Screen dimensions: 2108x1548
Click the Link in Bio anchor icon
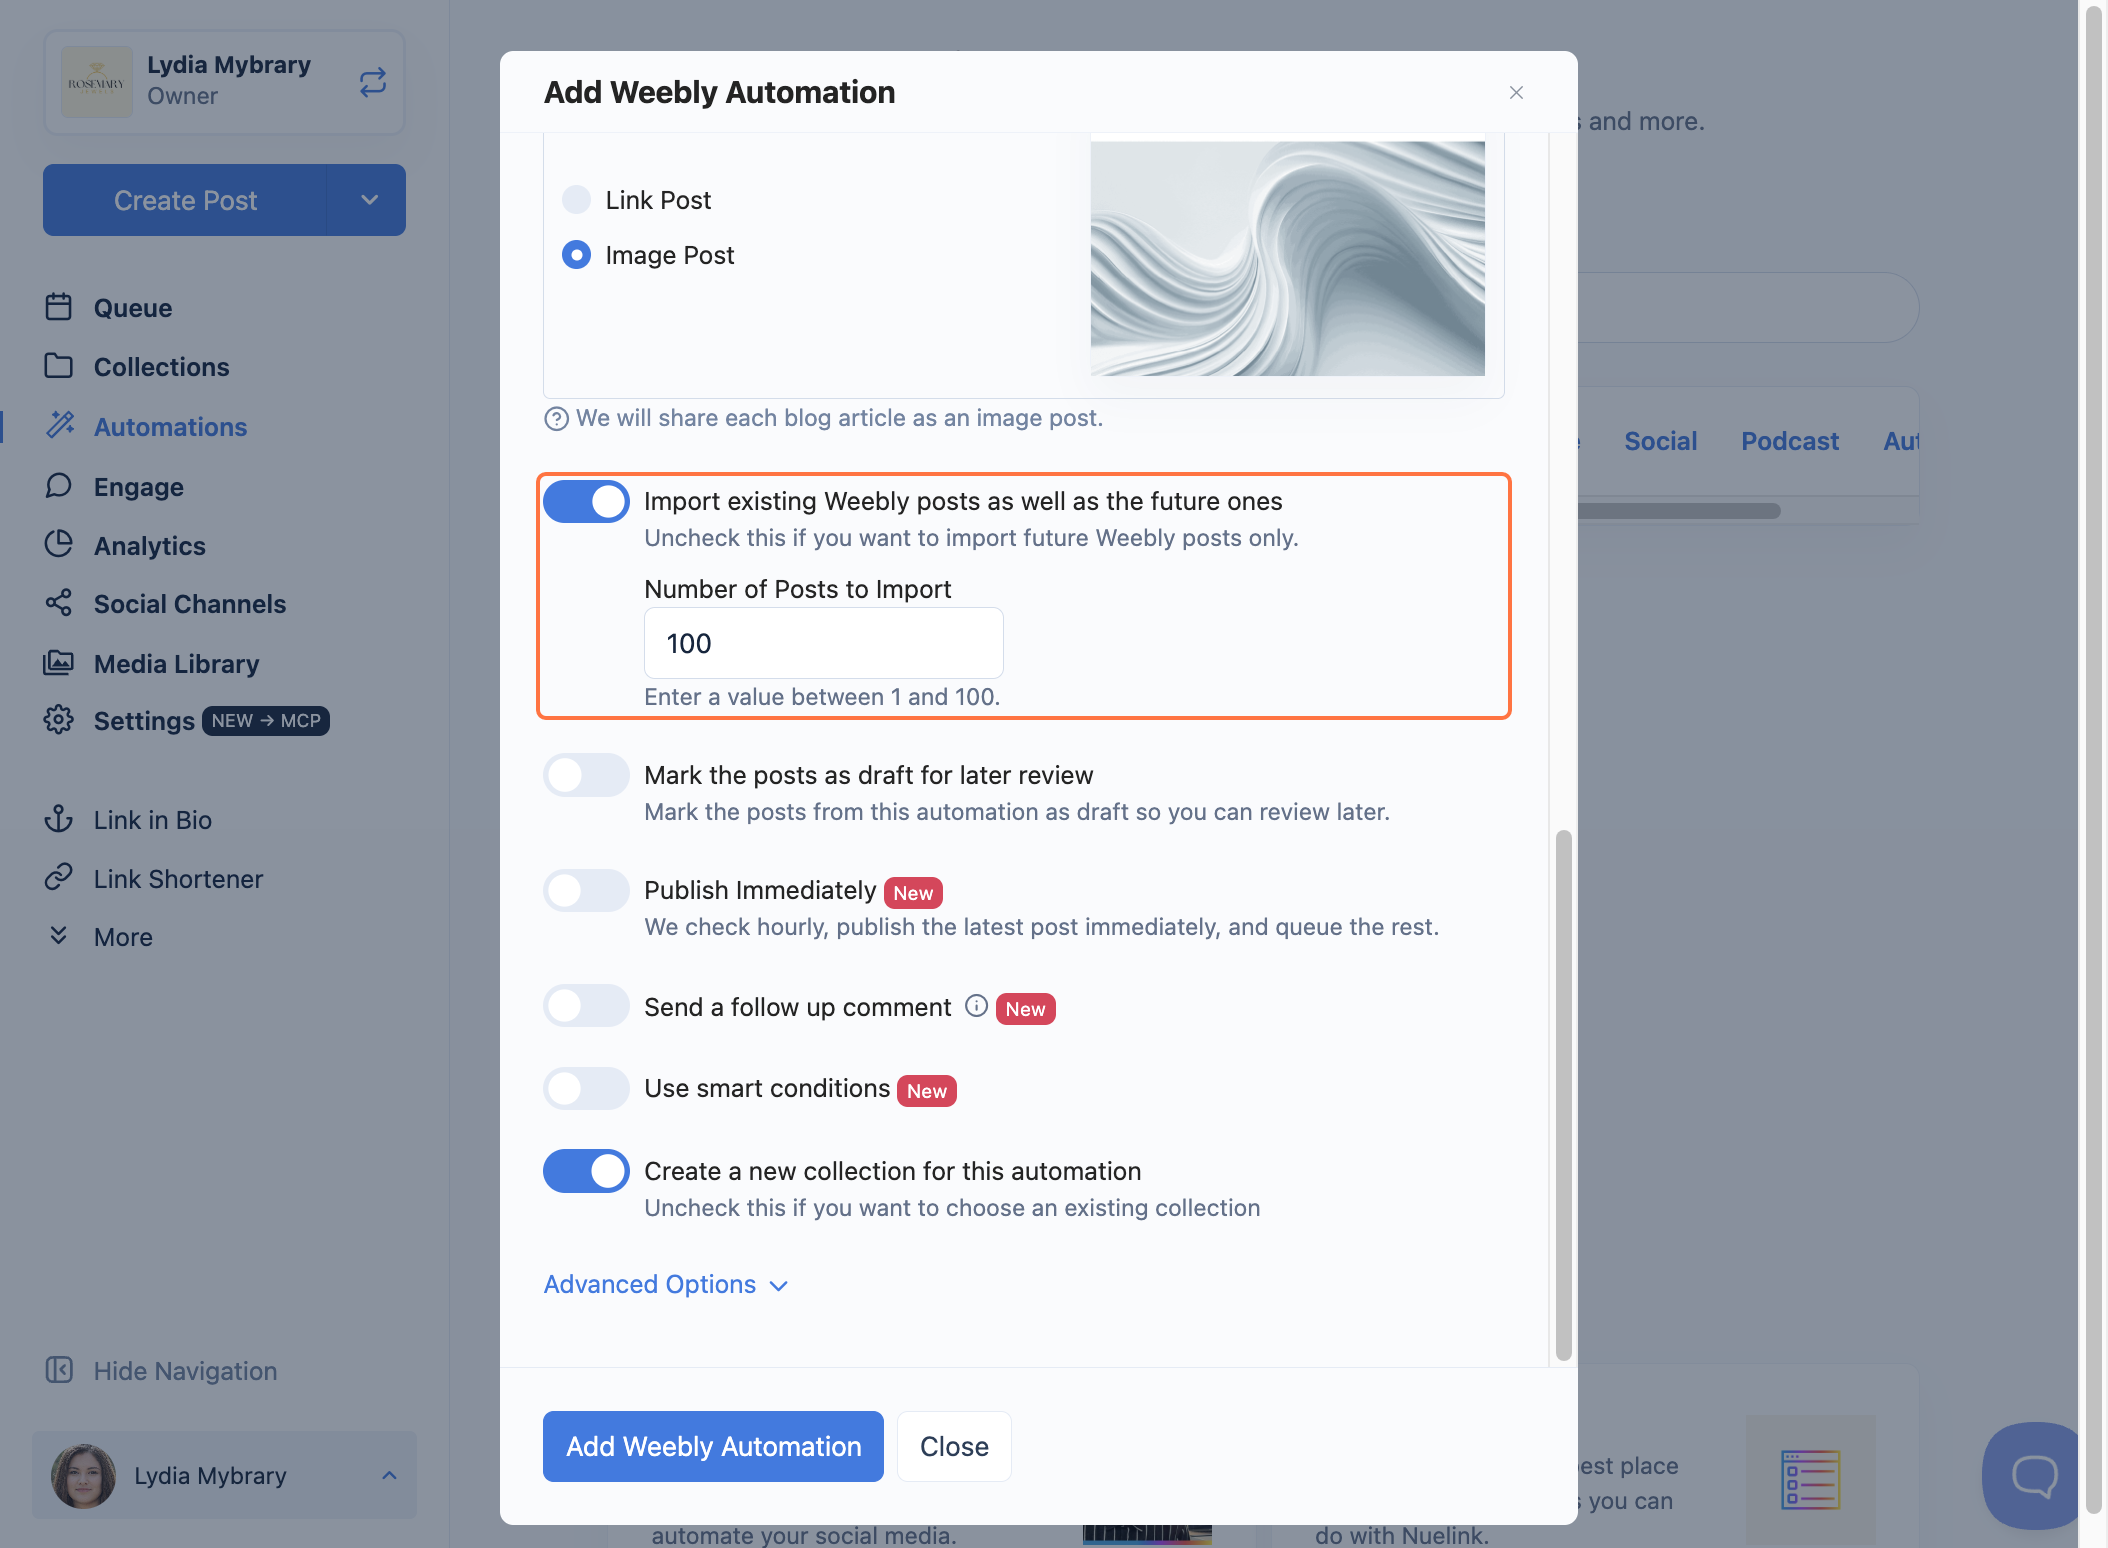pos(59,819)
